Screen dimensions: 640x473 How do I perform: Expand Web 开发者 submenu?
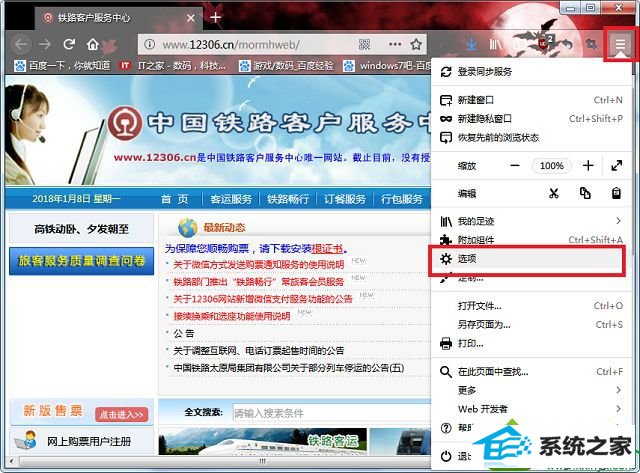531,409
